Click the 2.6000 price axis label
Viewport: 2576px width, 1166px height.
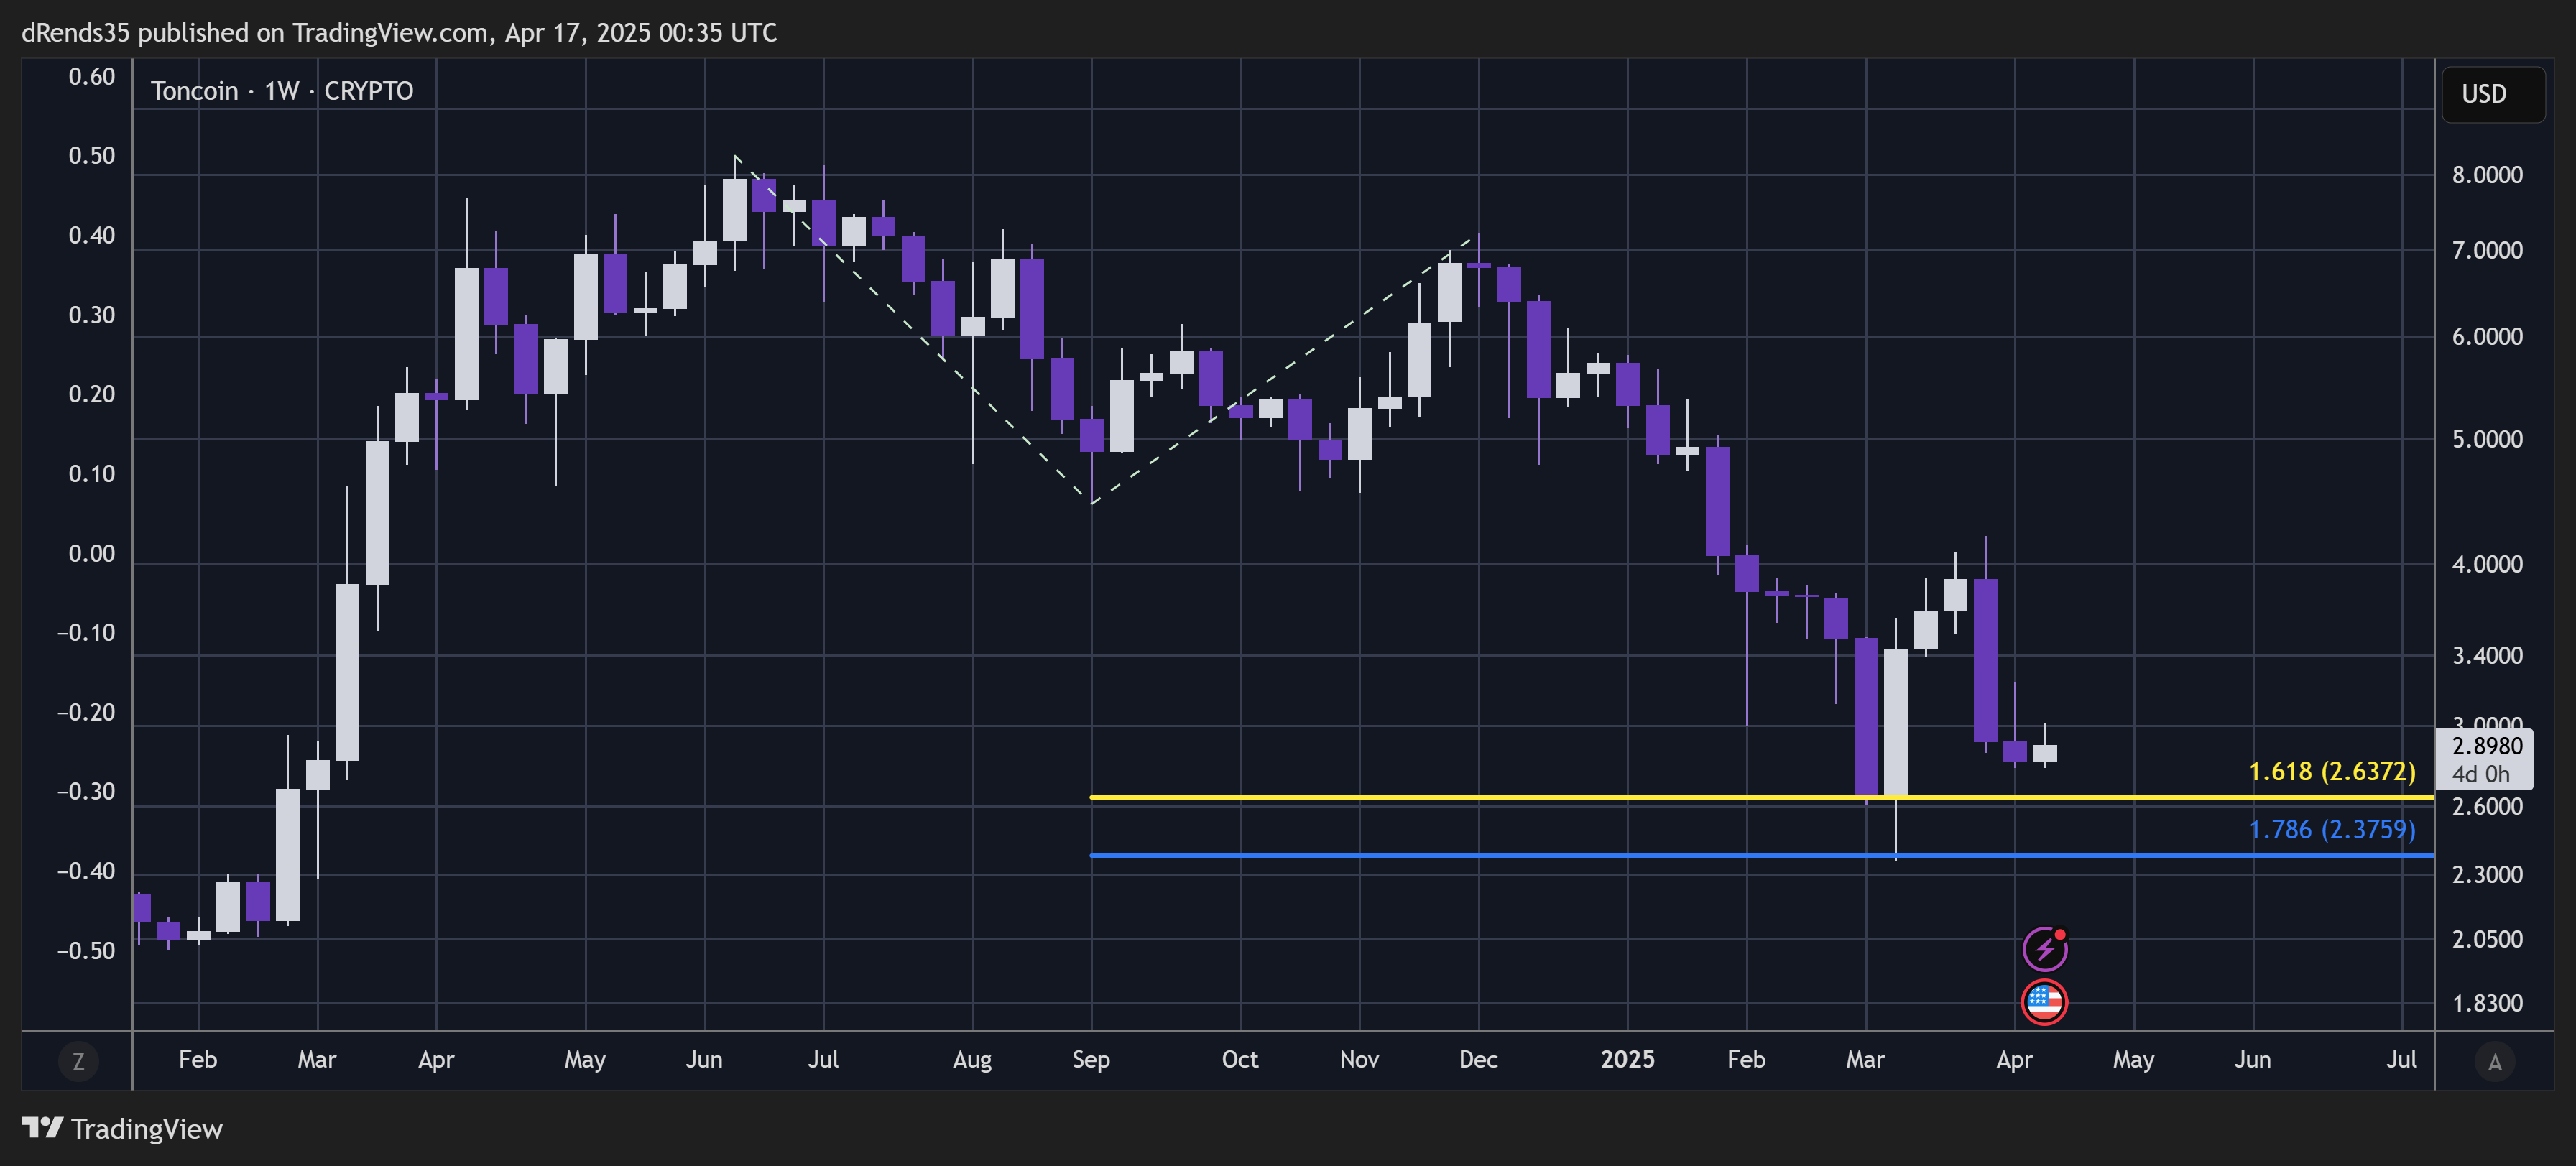click(2486, 806)
